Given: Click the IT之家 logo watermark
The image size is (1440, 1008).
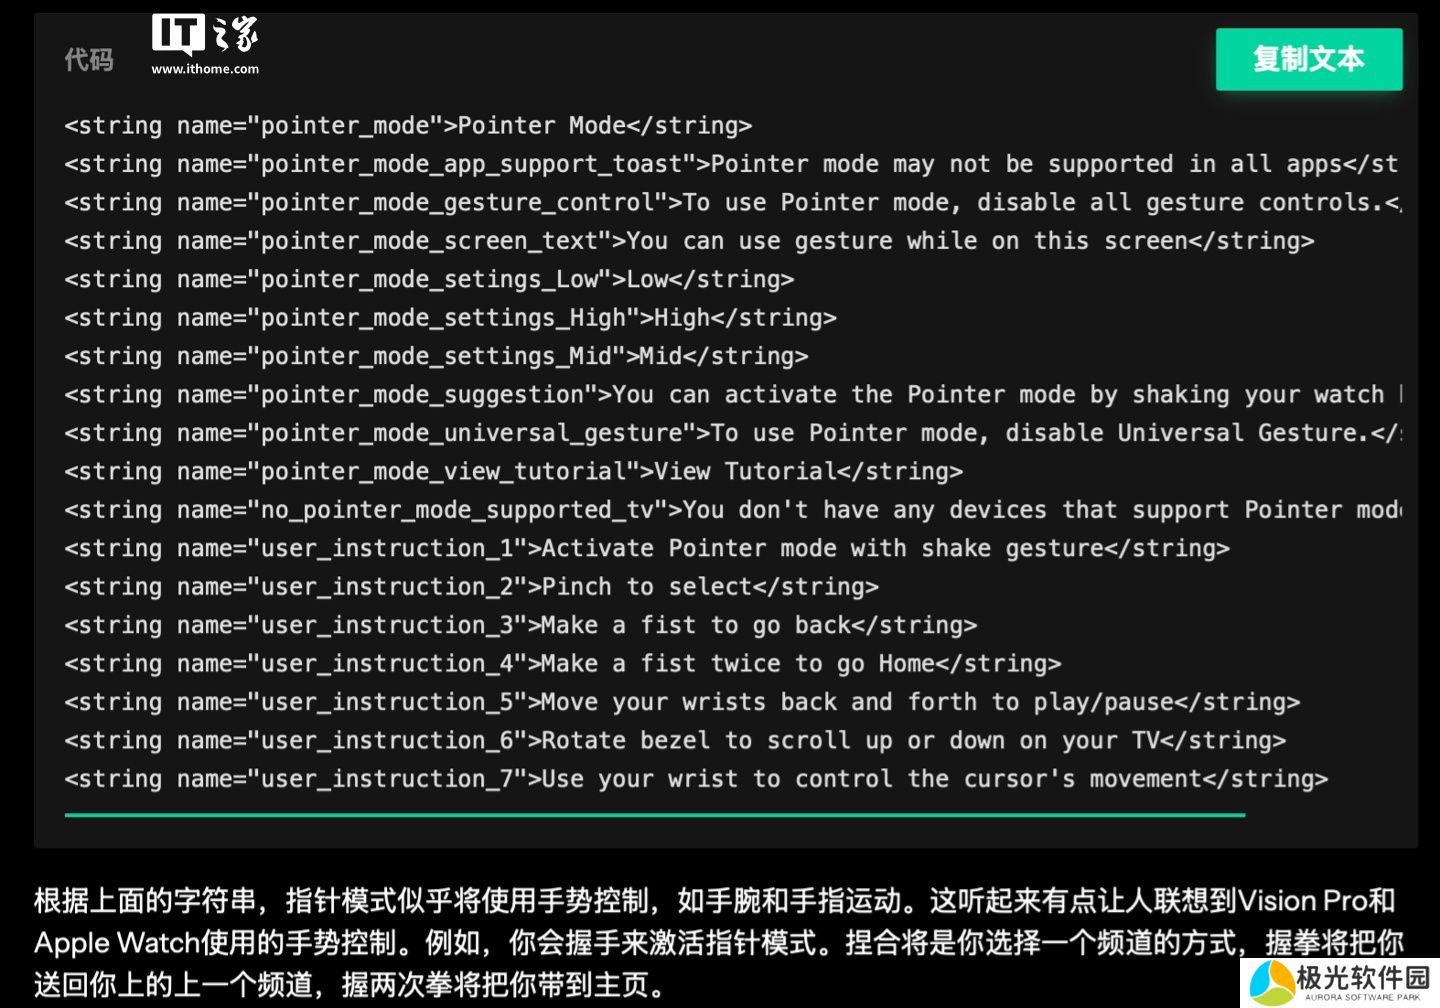Looking at the screenshot, I should click(205, 36).
